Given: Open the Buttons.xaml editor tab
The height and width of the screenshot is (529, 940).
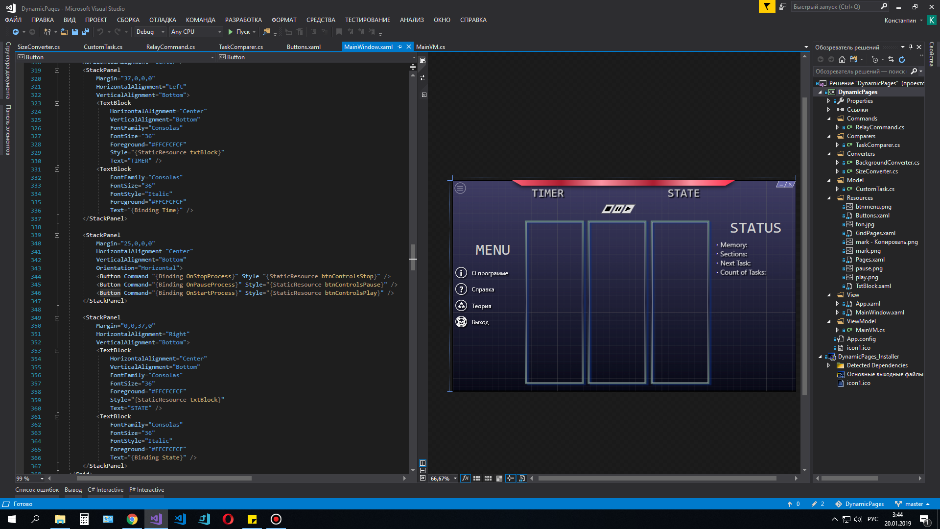Looking at the screenshot, I should pyautogui.click(x=304, y=46).
